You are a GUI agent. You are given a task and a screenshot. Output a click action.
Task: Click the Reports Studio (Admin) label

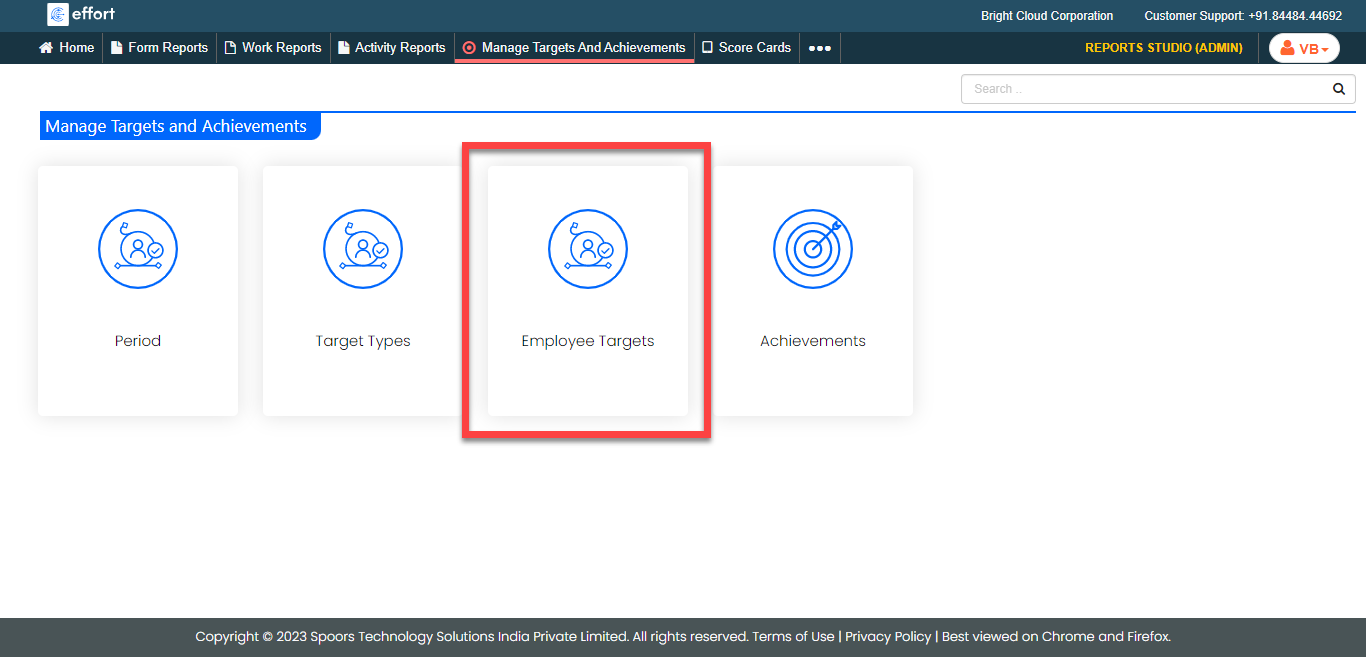click(x=1164, y=48)
